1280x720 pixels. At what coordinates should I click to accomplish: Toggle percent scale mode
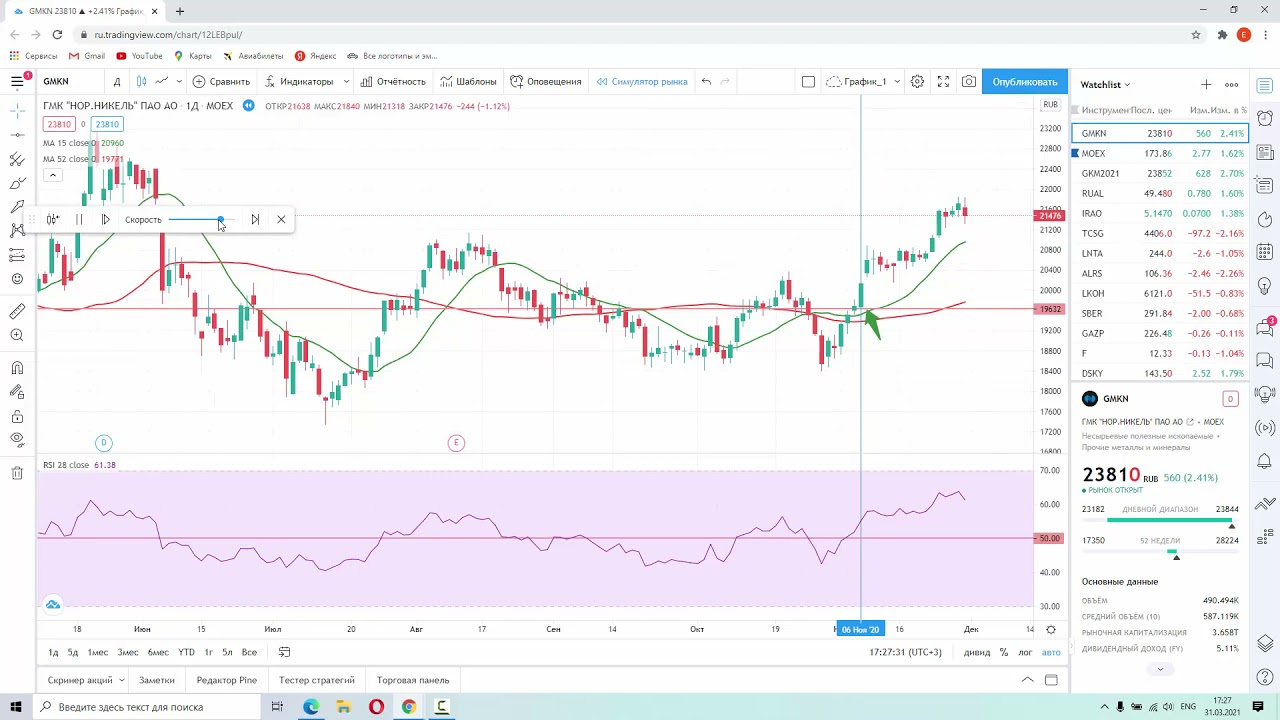coord(1003,652)
